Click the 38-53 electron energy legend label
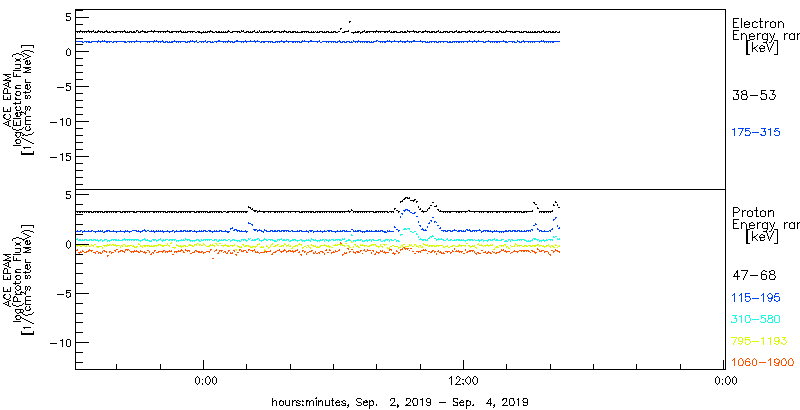800x410 pixels. tap(754, 95)
